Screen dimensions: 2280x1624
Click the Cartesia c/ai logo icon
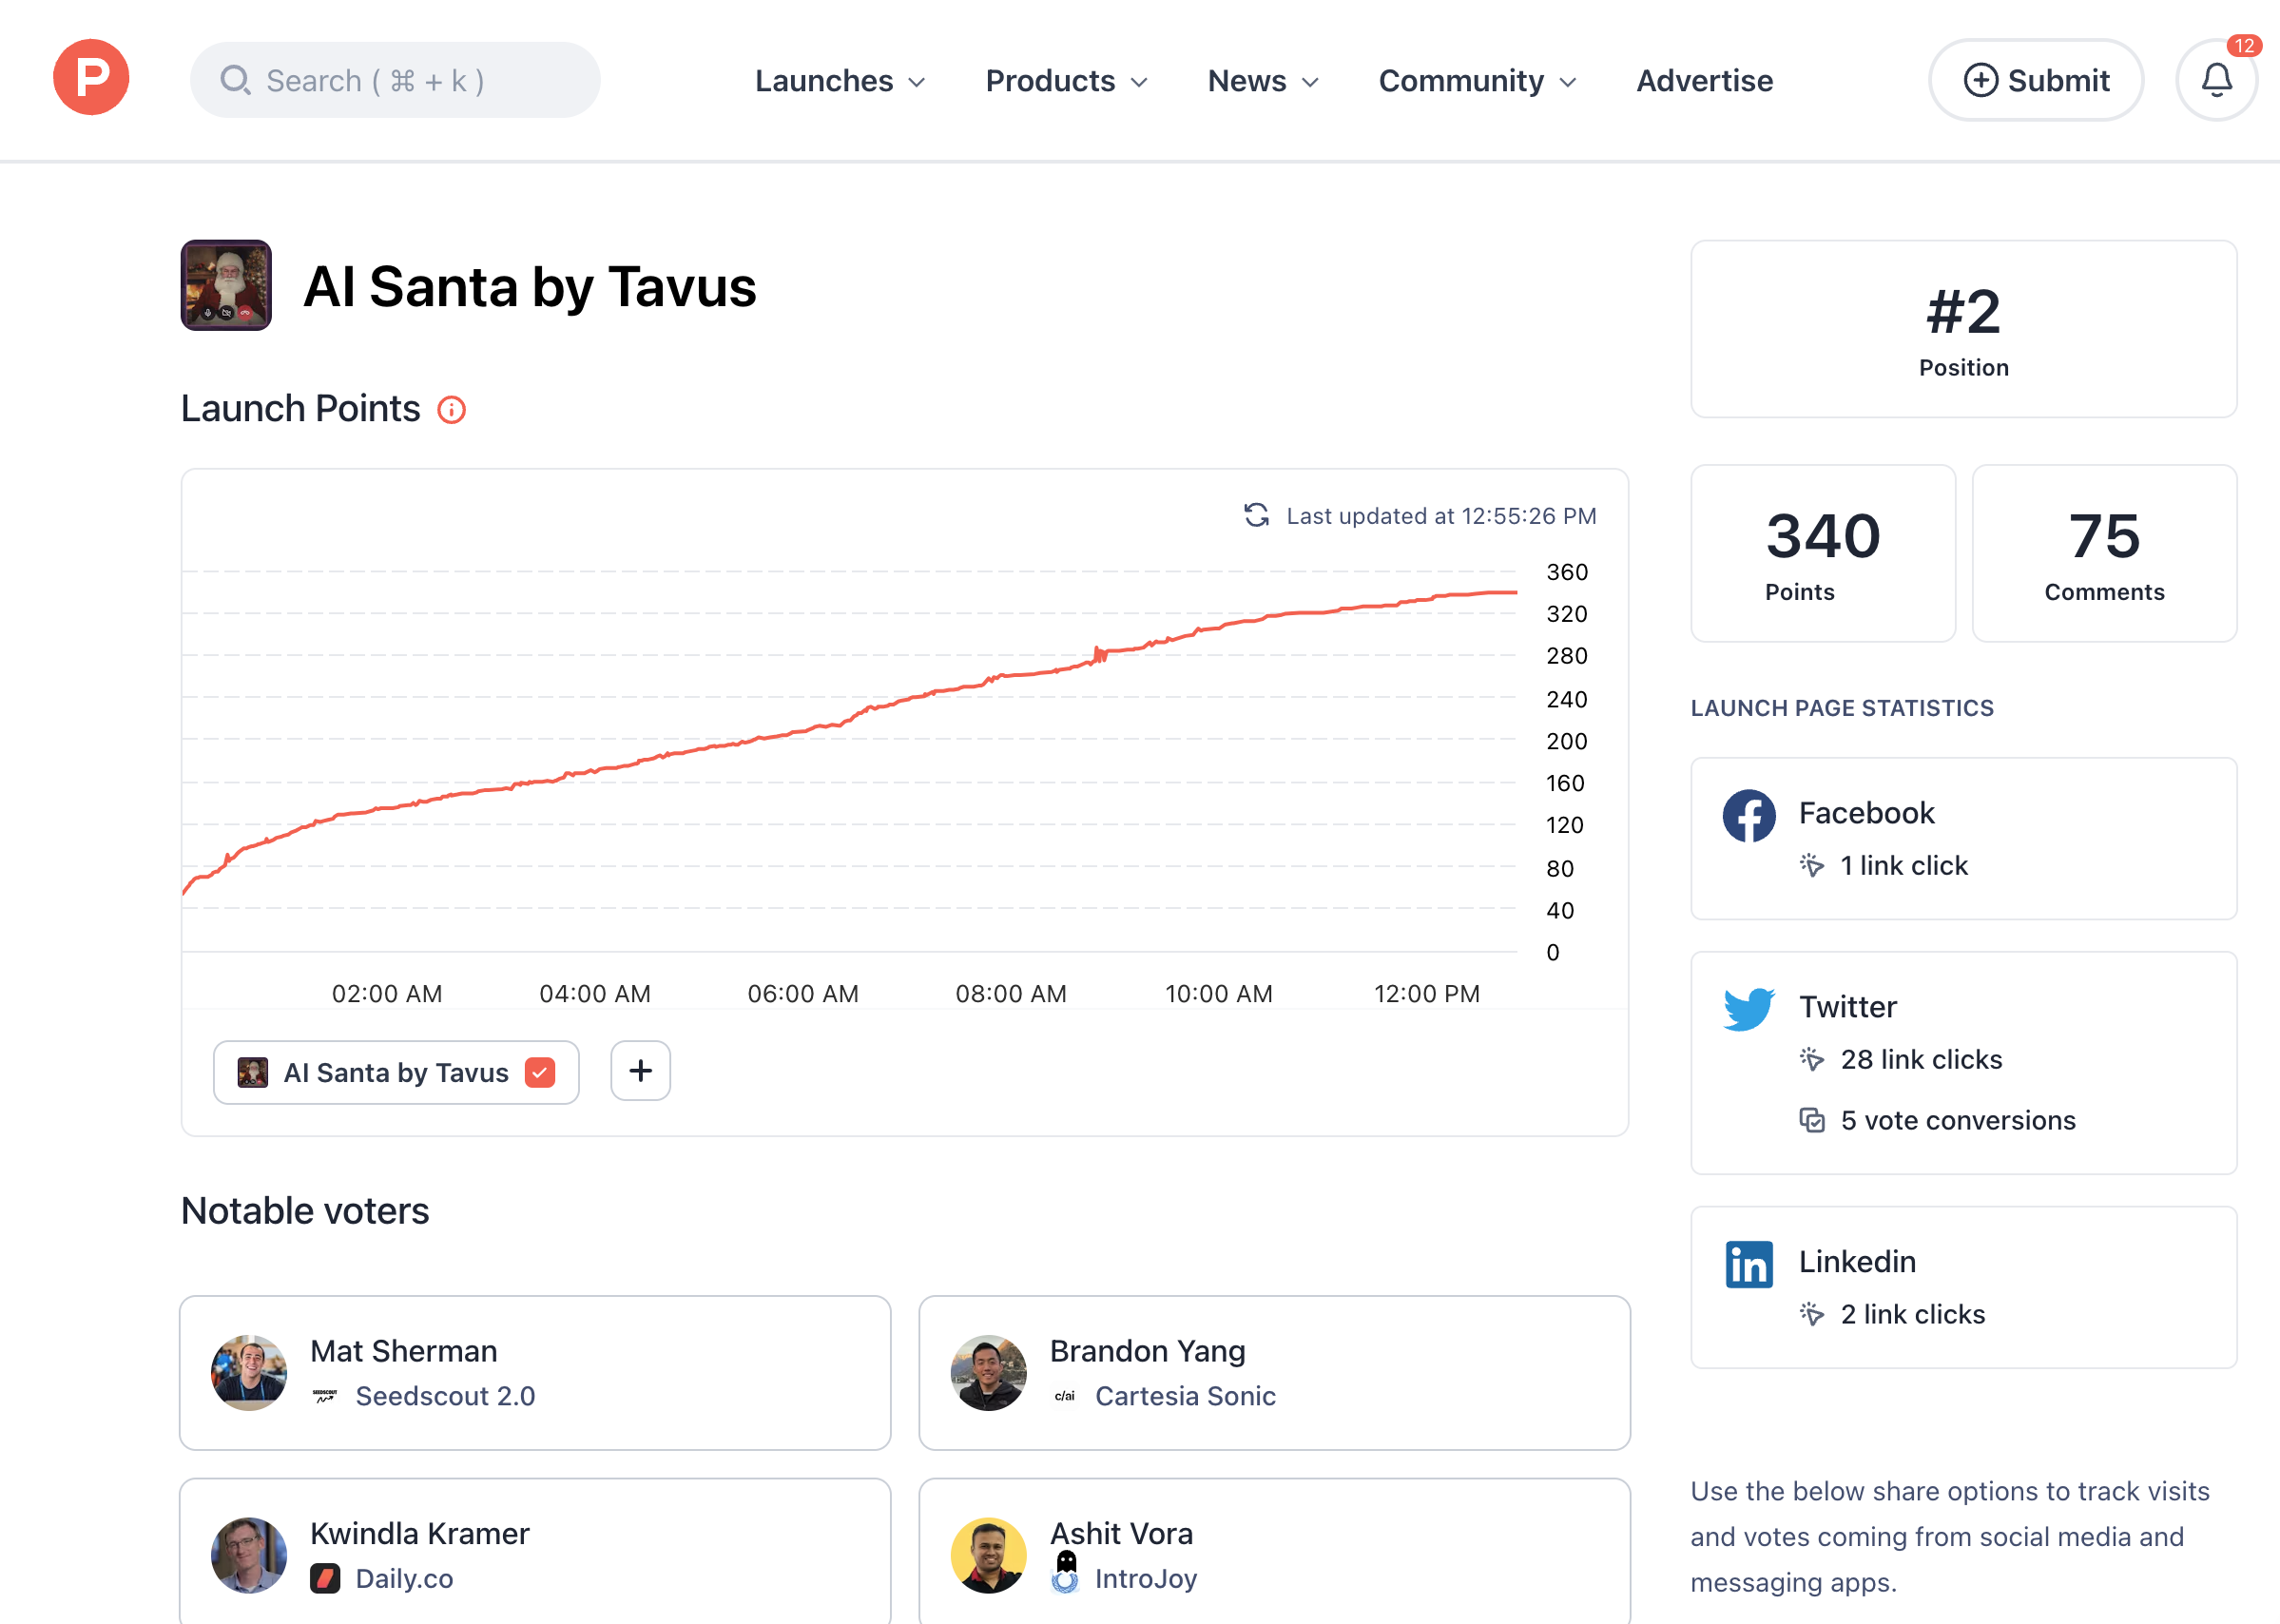pos(1065,1396)
